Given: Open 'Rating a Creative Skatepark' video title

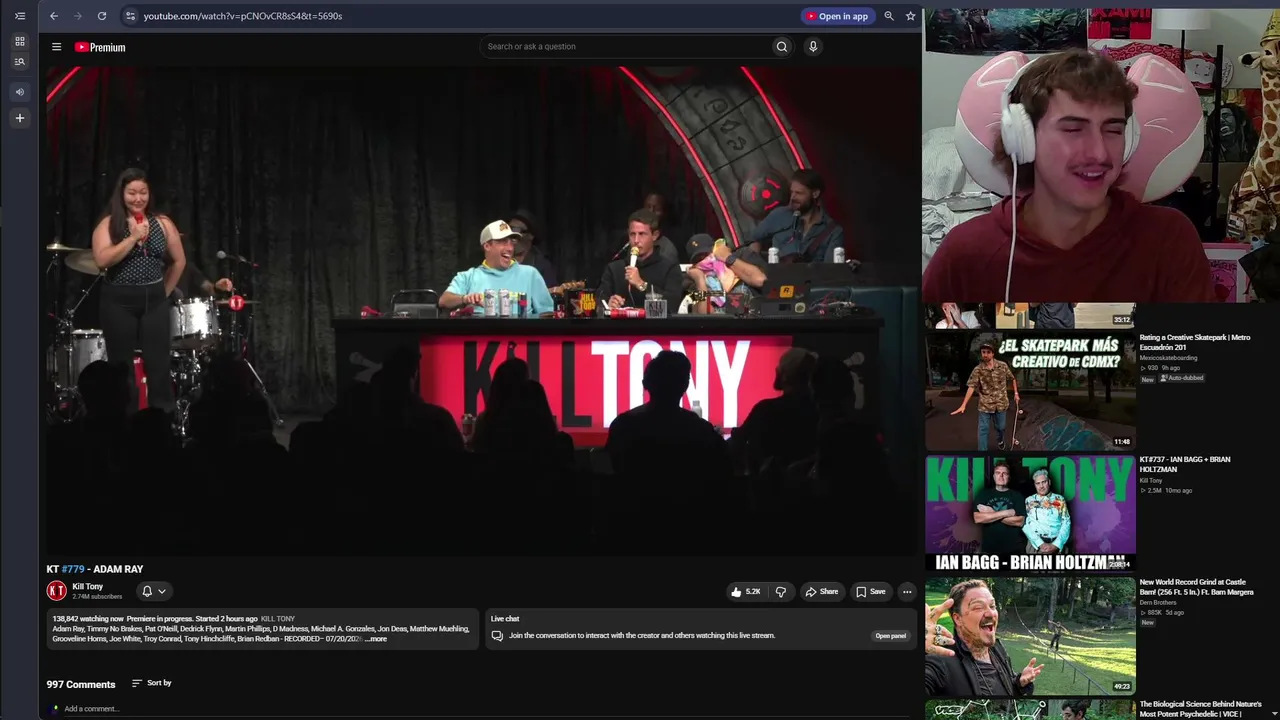Looking at the screenshot, I should pyautogui.click(x=1195, y=342).
